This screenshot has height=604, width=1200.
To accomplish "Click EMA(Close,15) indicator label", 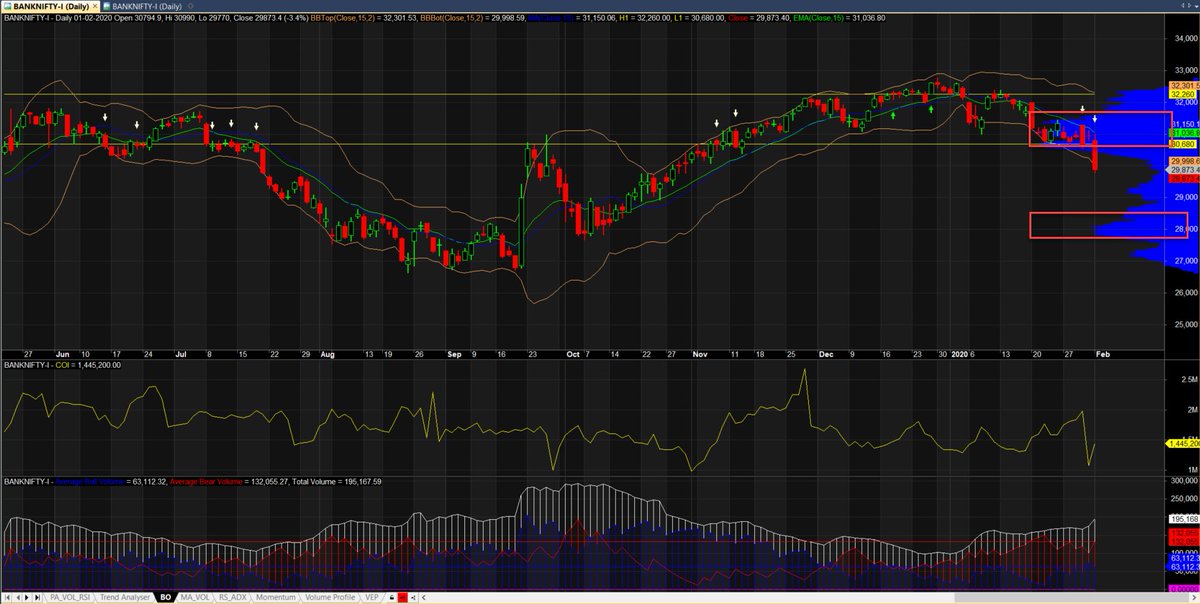I will pyautogui.click(x=818, y=18).
